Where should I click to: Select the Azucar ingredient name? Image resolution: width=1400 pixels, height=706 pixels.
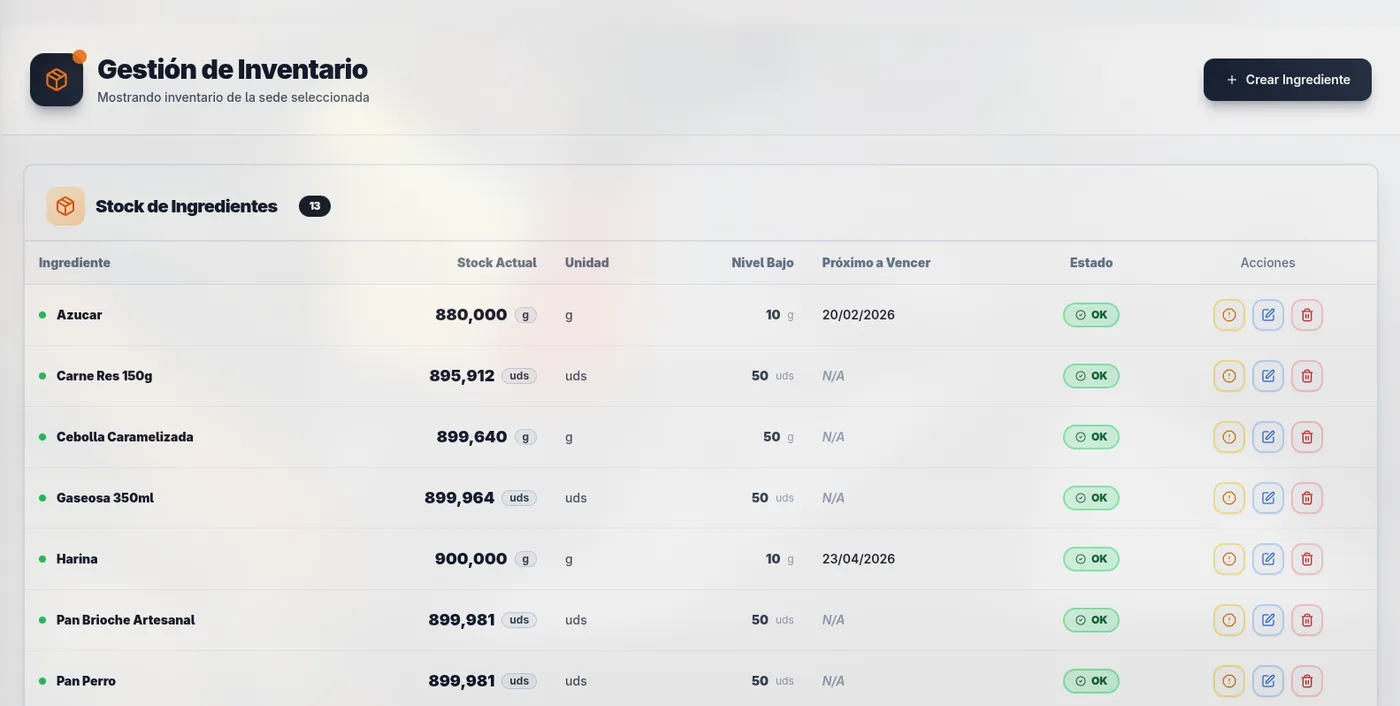click(79, 315)
